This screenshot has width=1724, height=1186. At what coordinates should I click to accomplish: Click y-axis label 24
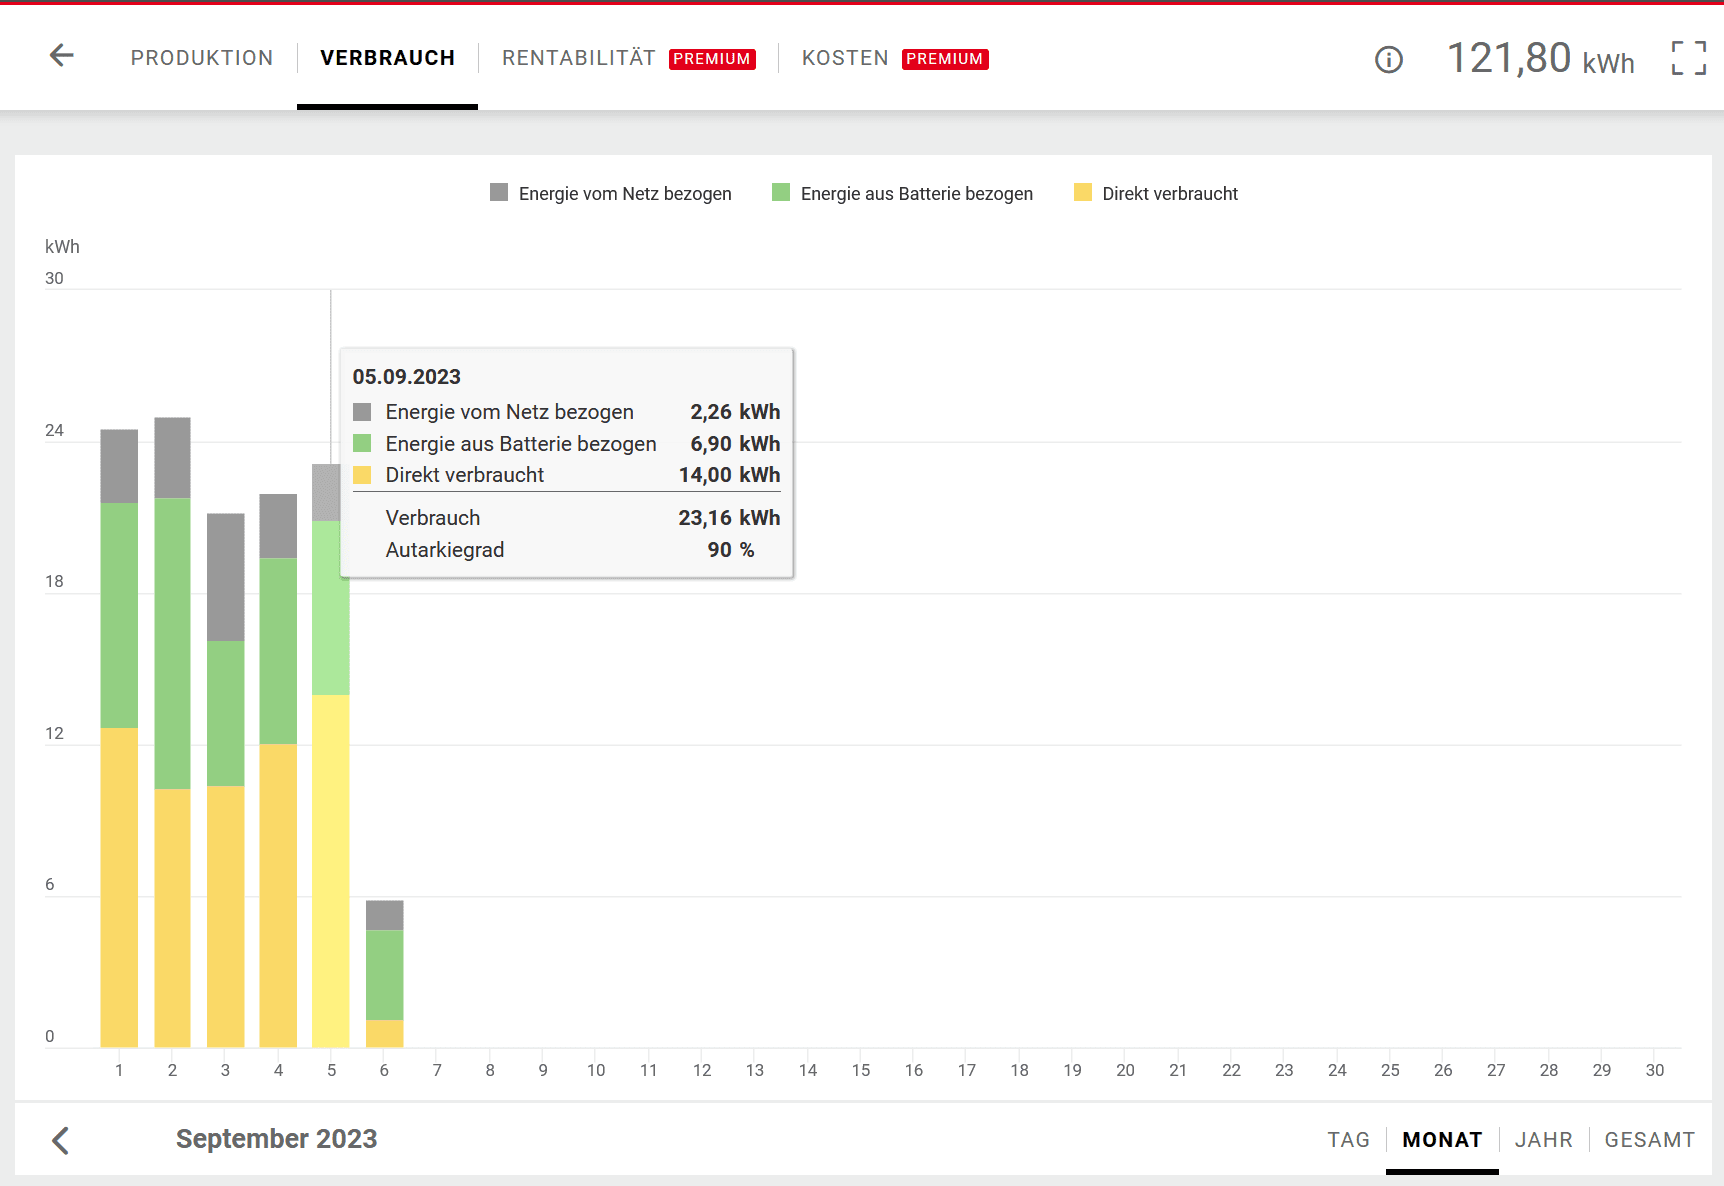[x=54, y=431]
